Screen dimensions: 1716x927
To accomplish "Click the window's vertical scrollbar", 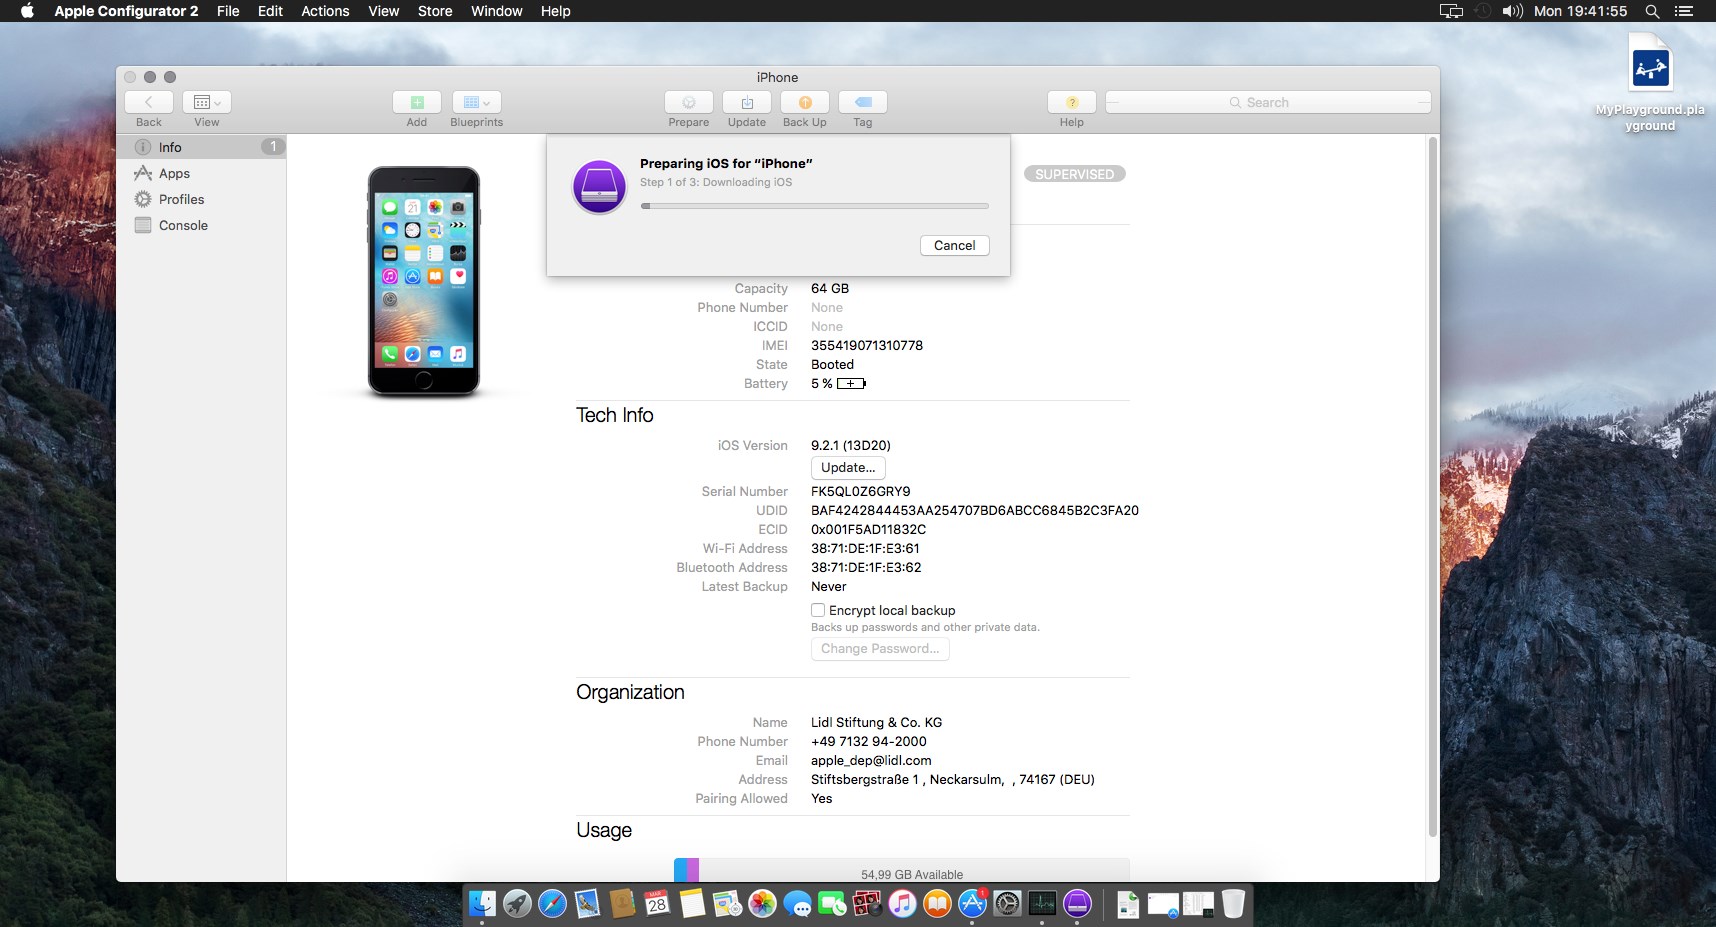I will tap(1432, 488).
